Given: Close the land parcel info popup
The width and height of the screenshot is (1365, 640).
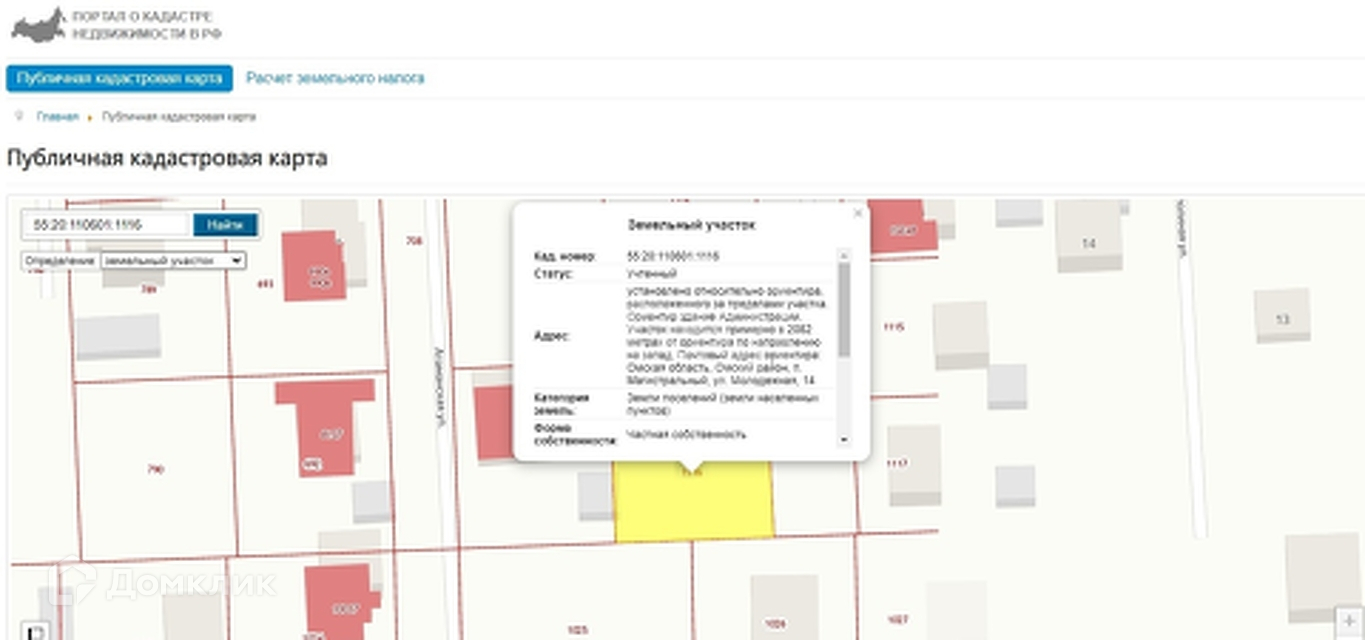Looking at the screenshot, I should [857, 213].
